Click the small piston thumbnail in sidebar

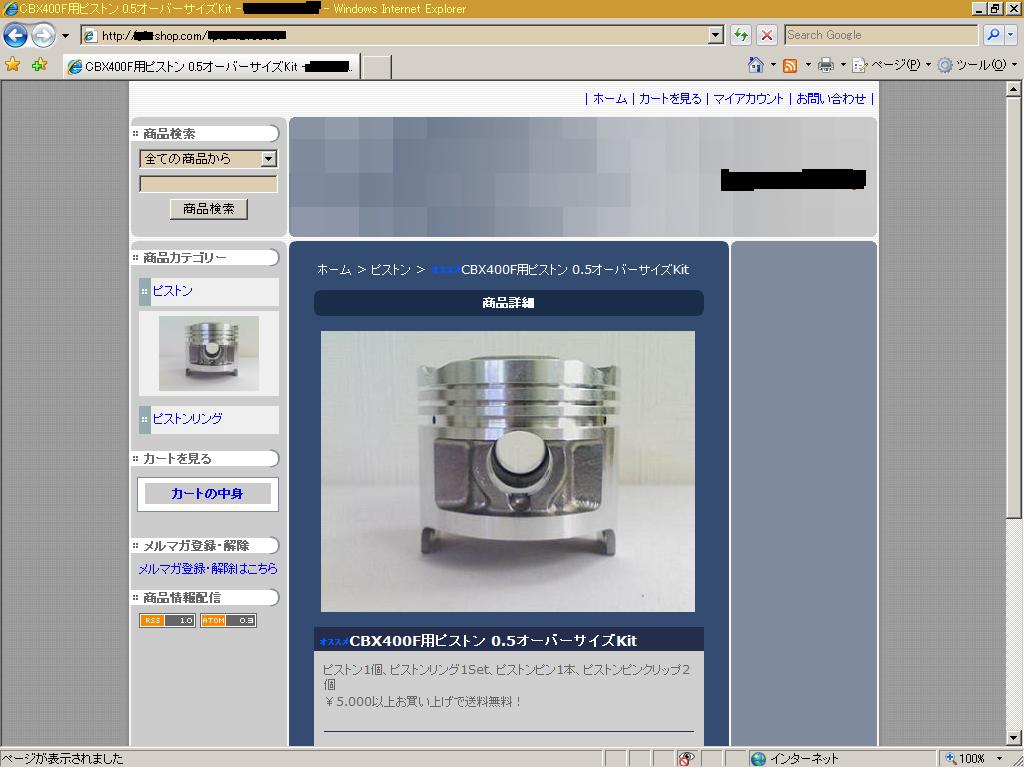click(x=208, y=353)
